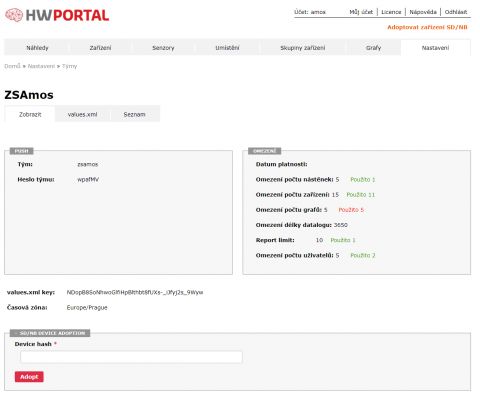Viewport: 480px width, 399px height.
Task: Click the red Adopt button
Action: [29, 377]
